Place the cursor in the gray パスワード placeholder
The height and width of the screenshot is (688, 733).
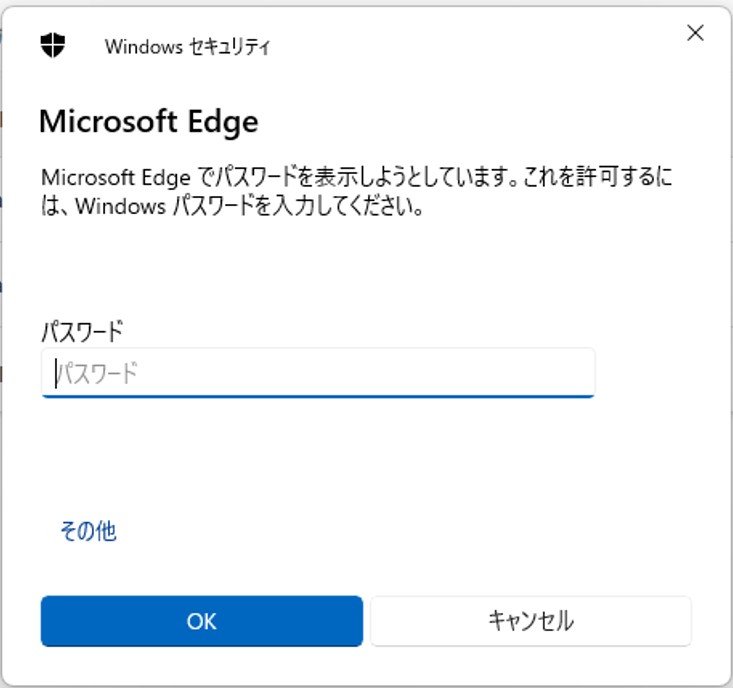click(97, 373)
